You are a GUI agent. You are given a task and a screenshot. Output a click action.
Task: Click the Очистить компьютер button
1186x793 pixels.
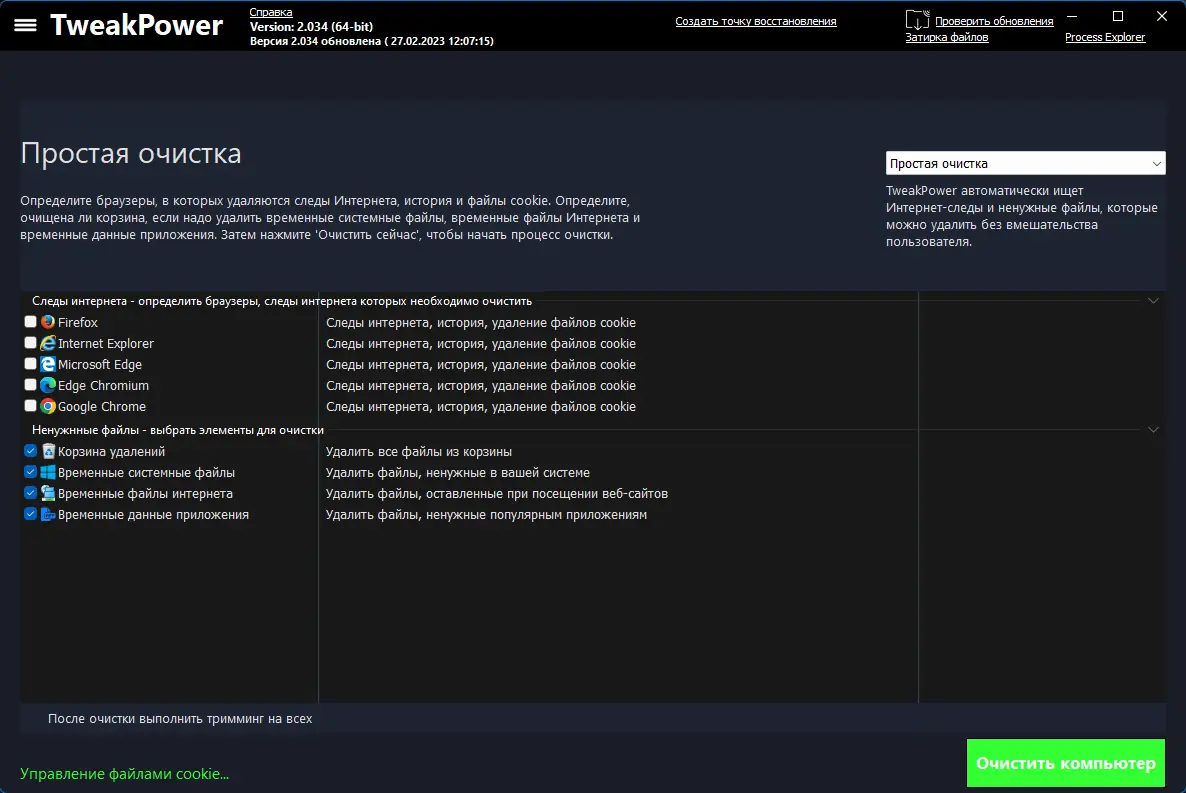[x=1065, y=763]
